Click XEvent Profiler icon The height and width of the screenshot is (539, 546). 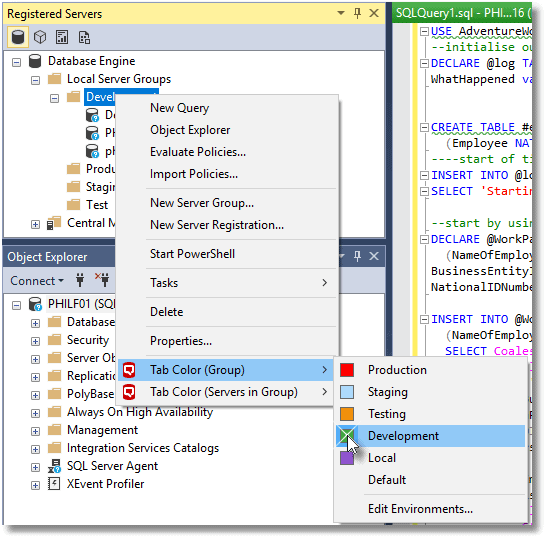tap(54, 484)
